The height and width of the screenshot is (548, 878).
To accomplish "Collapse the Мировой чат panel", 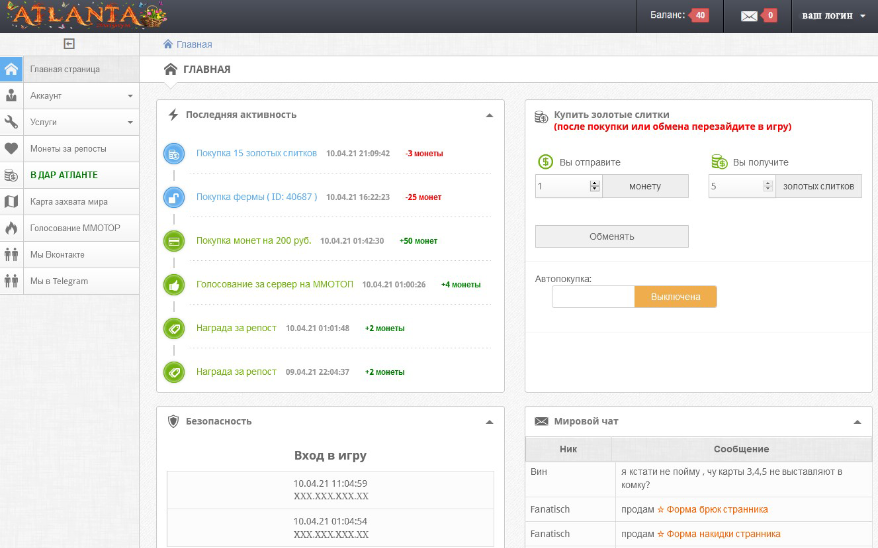I will pyautogui.click(x=857, y=422).
